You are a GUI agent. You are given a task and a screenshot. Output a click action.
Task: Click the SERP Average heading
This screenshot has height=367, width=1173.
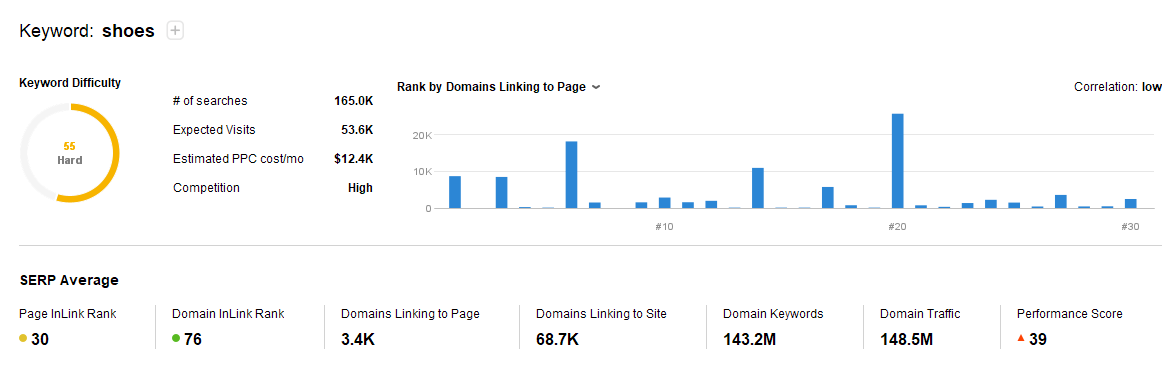pos(69,281)
